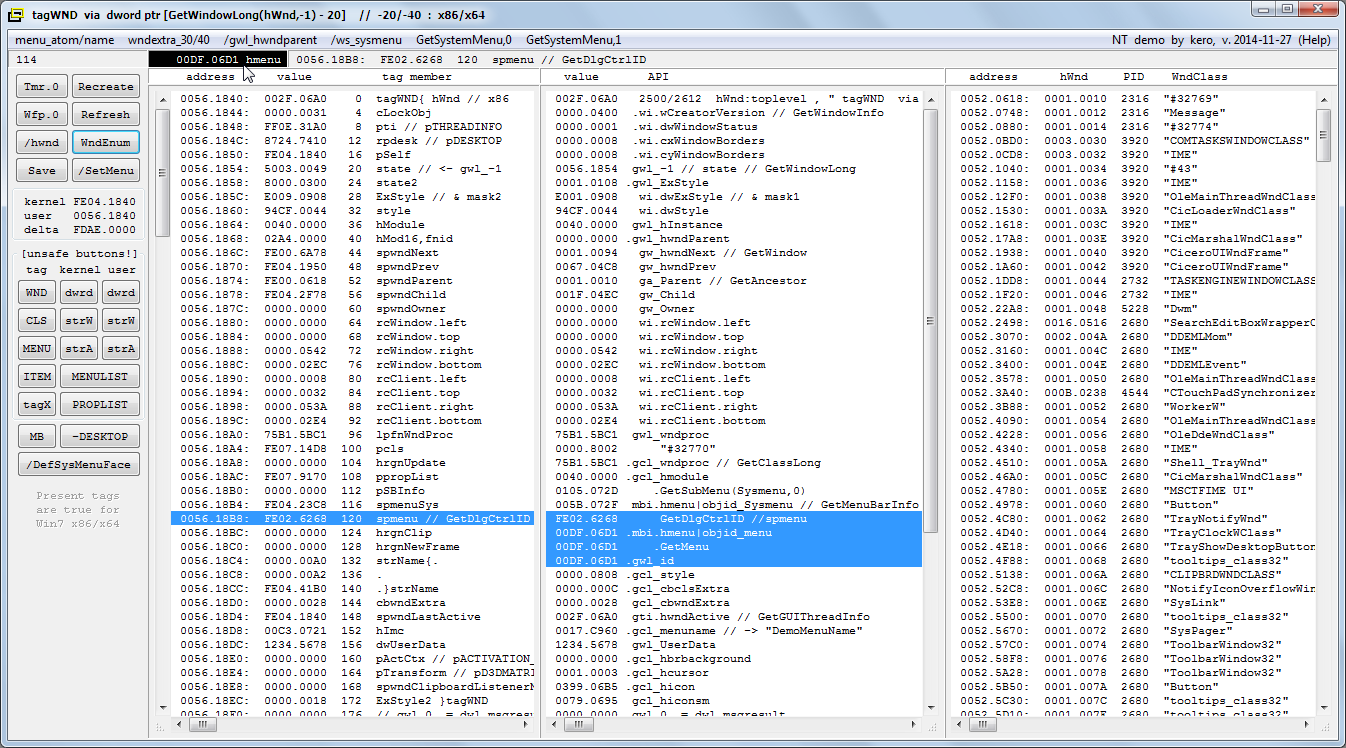Click the /DefSysMenuFace button
The height and width of the screenshot is (748, 1346).
[79, 464]
